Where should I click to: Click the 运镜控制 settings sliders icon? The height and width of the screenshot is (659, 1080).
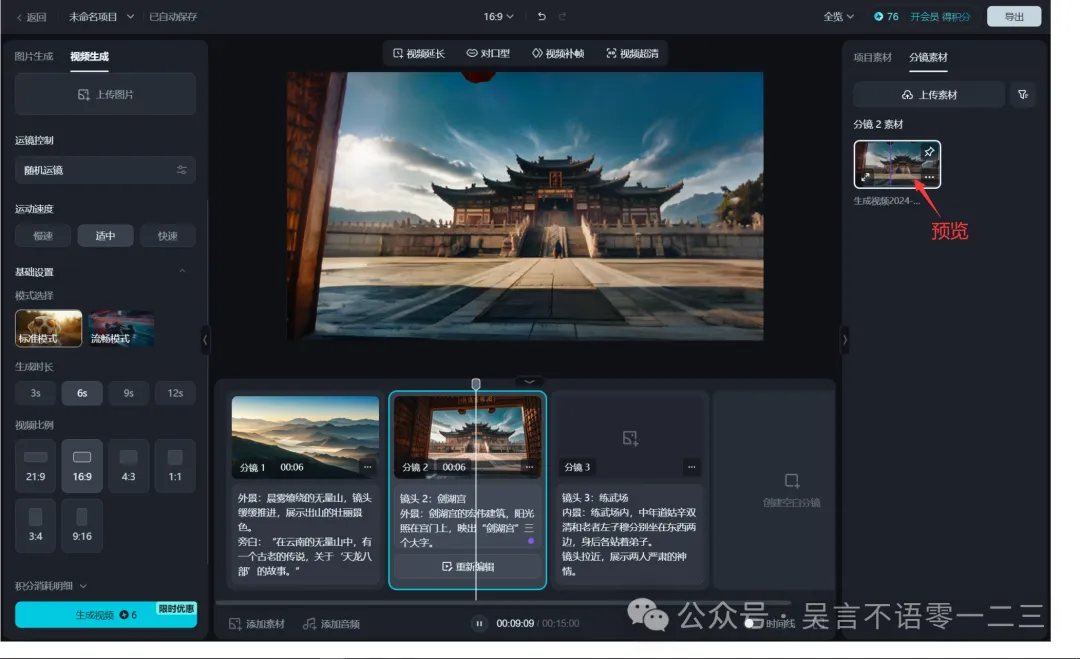pos(182,170)
